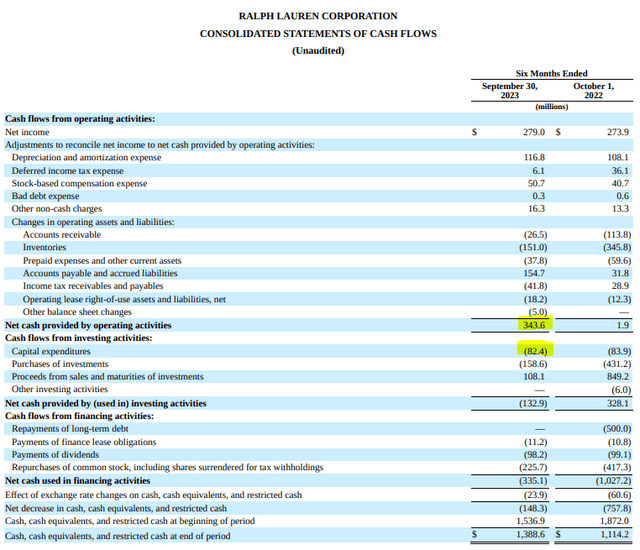Click the 'Payments of dividends' label
Screen dimensions: 640x550
pyautogui.click(x=56, y=455)
